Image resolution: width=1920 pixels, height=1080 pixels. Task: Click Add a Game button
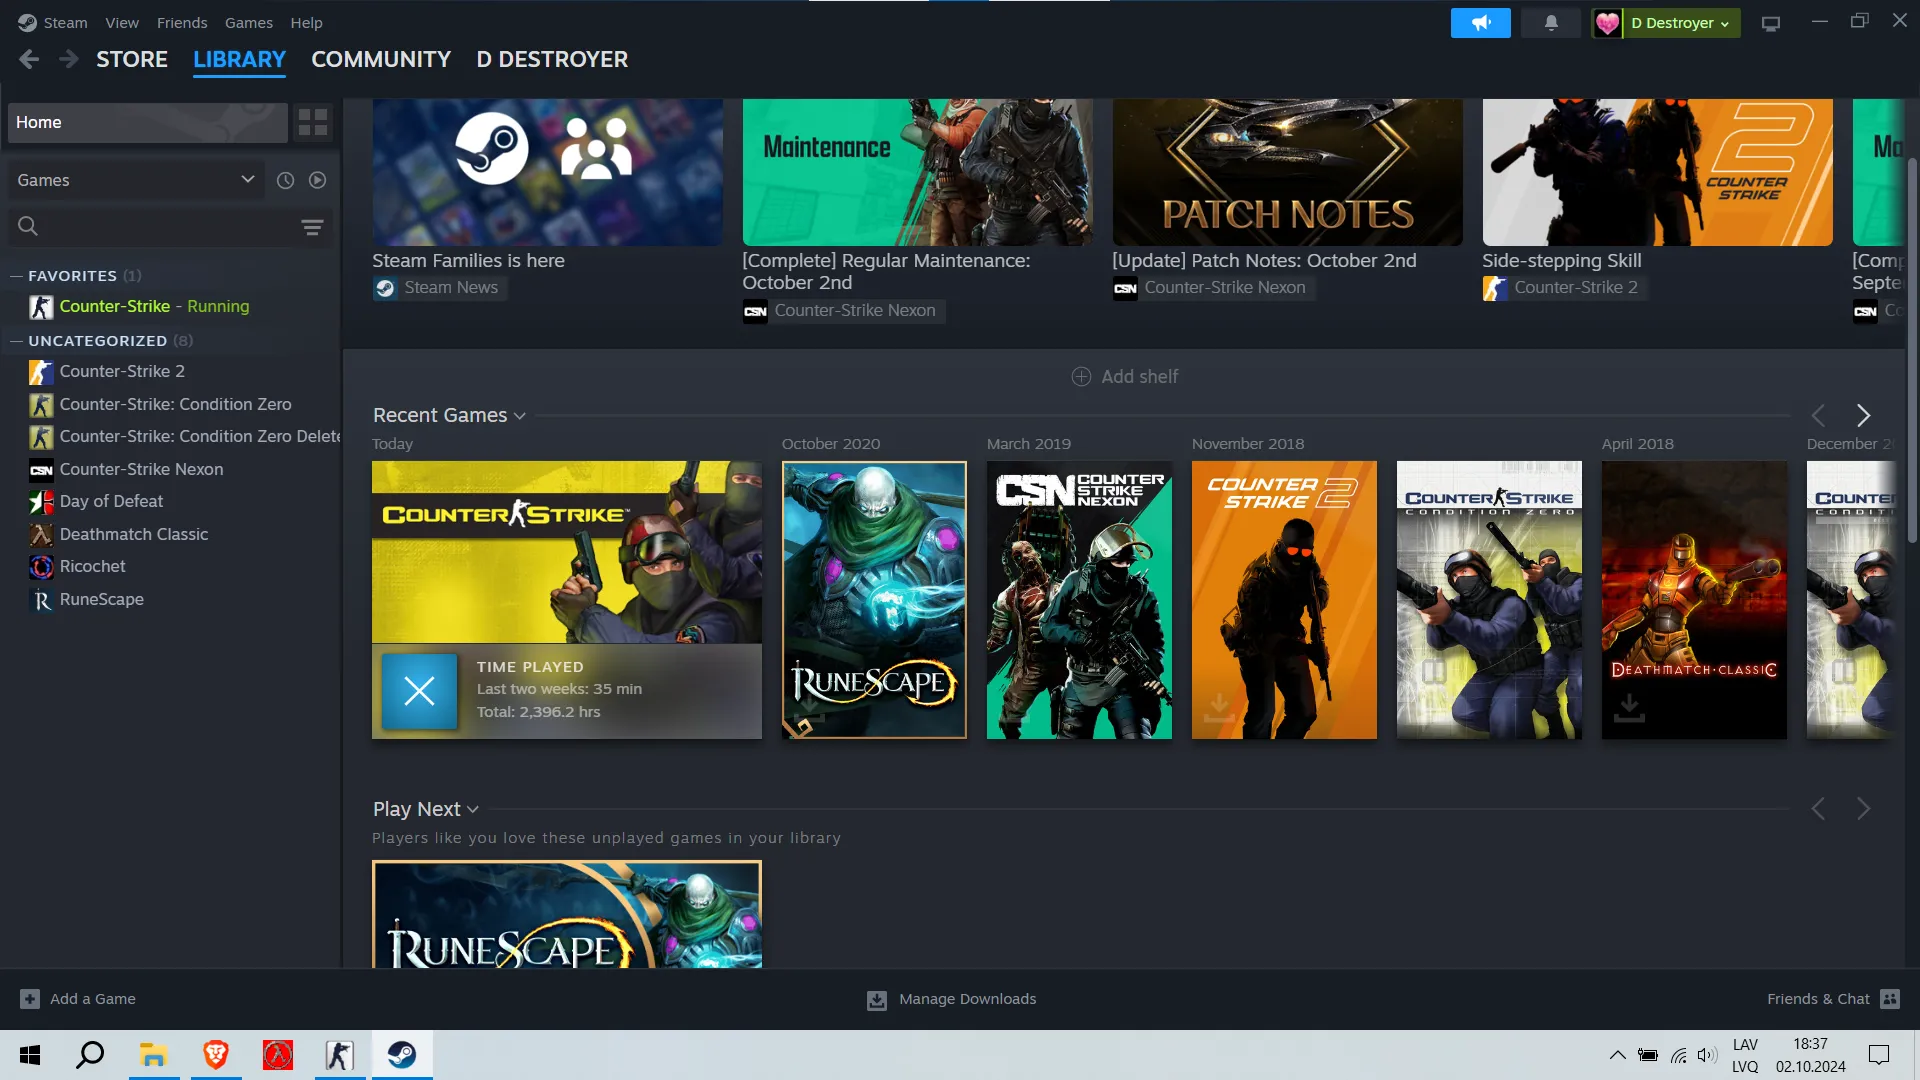point(78,998)
